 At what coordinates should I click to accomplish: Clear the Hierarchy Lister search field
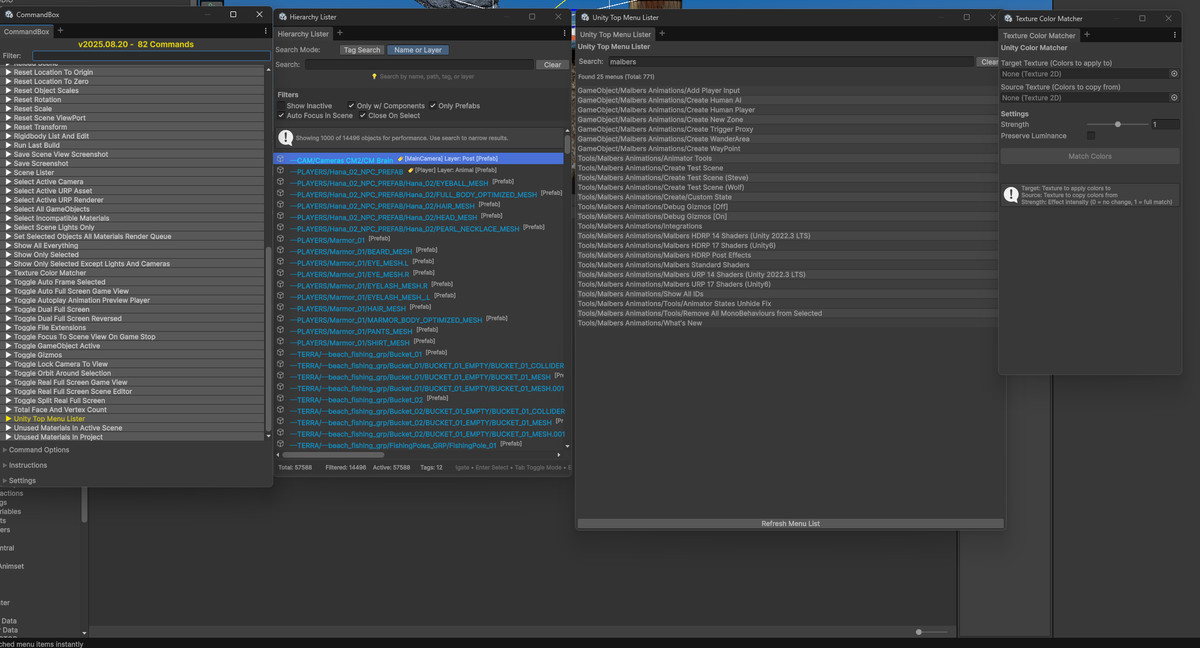tap(552, 65)
